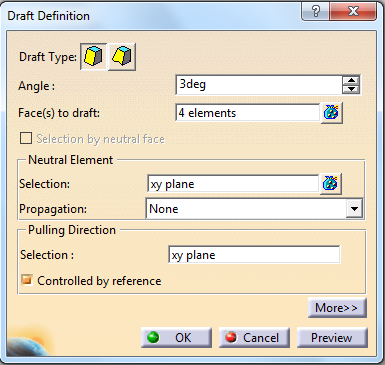Click the green OK button

pyautogui.click(x=176, y=338)
